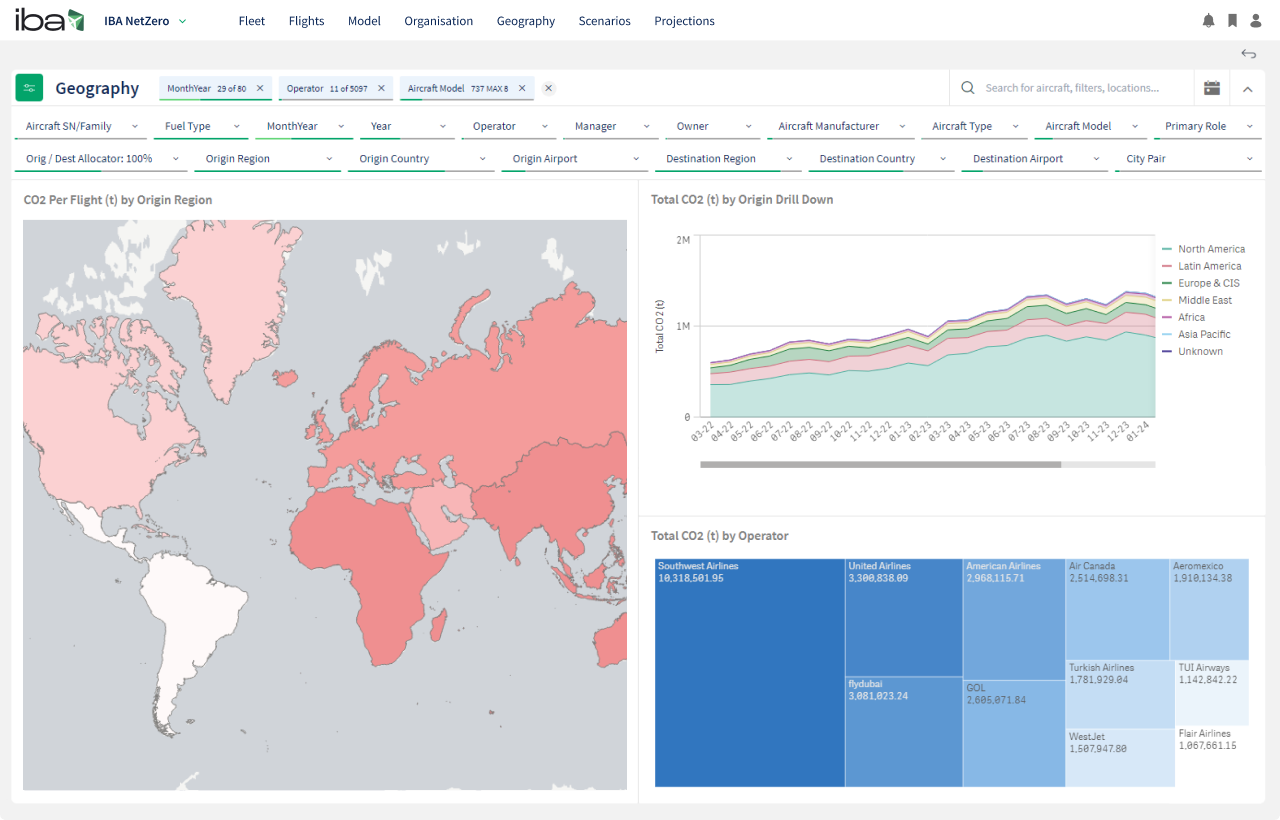The width and height of the screenshot is (1280, 820).
Task: Remove the Operator filter chip
Action: [381, 88]
